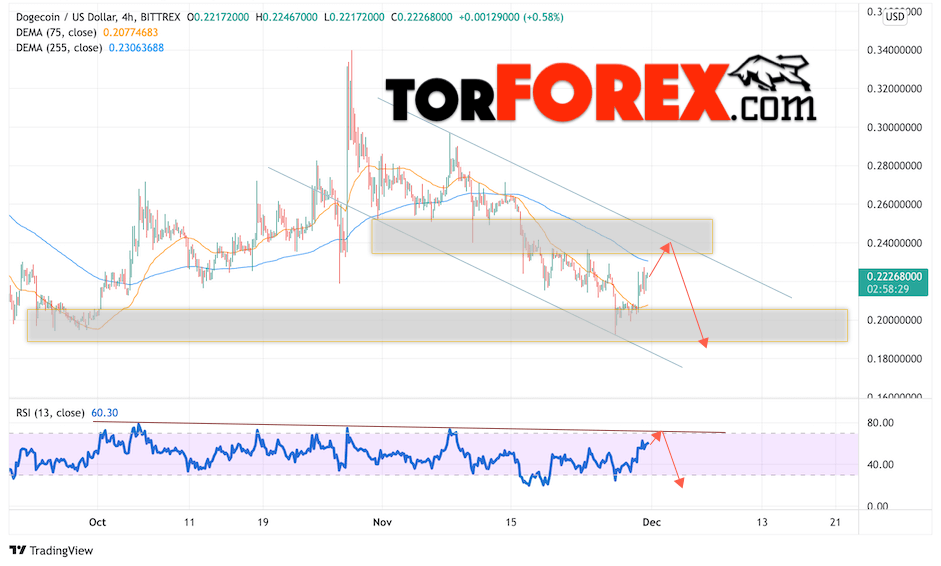Viewport: 941px width, 566px height.
Task: Click the close price C0.22268000 value
Action: (x=421, y=17)
